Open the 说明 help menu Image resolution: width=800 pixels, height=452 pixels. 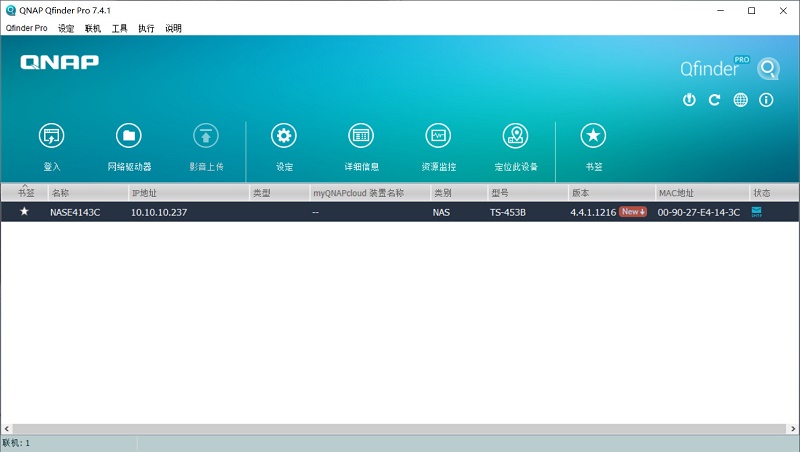pos(173,28)
